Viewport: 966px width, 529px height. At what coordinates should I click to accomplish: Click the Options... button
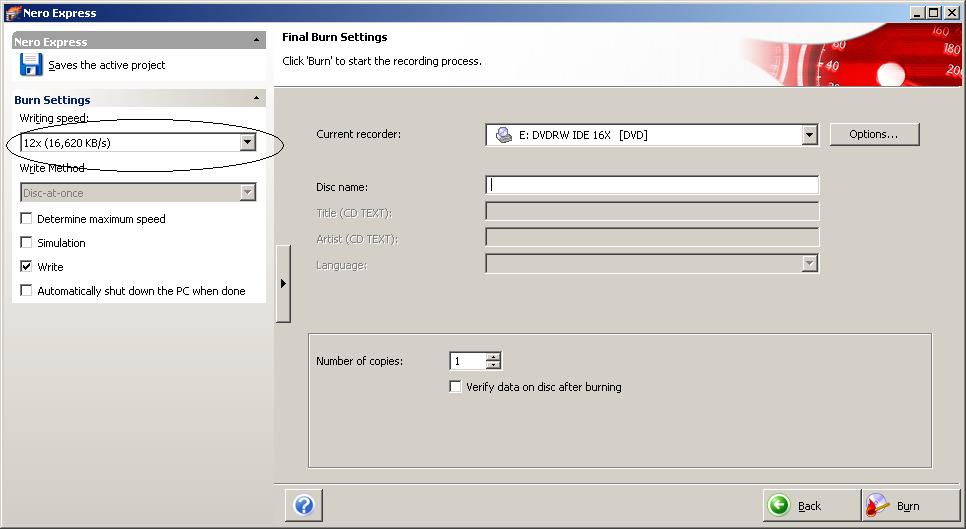click(x=874, y=134)
